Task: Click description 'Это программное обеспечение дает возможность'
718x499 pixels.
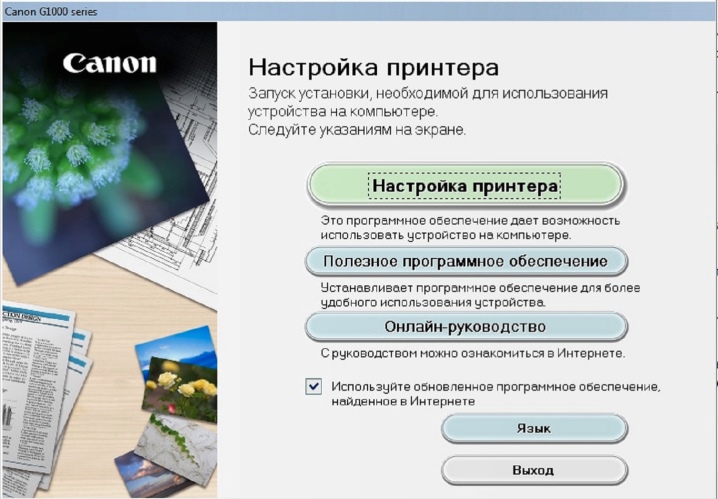Action: click(470, 220)
